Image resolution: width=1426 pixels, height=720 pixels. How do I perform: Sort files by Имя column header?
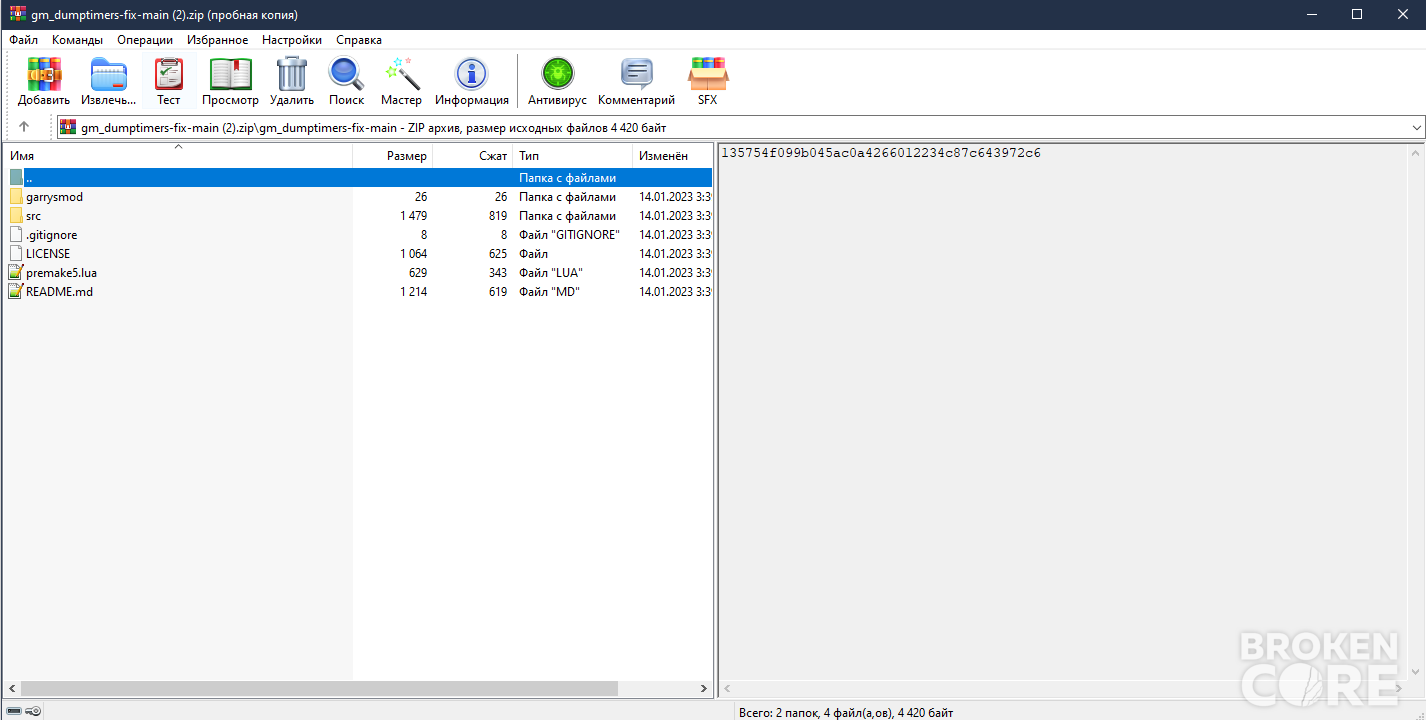179,156
